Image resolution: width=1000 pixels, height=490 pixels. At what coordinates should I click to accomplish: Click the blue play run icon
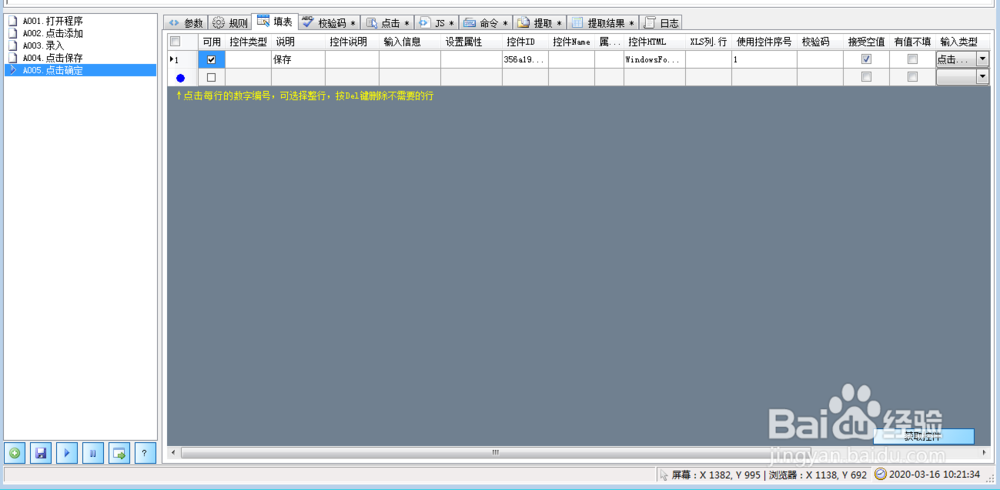point(67,454)
